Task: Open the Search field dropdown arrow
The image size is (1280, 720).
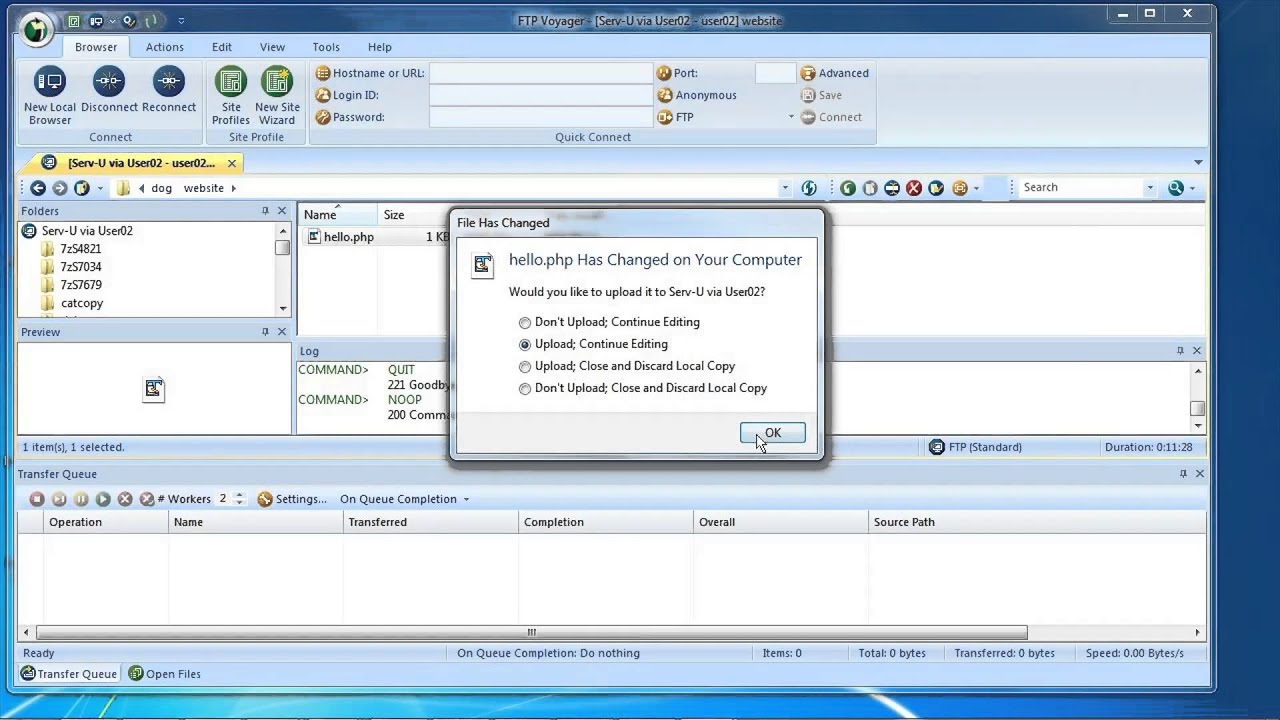Action: point(1150,188)
